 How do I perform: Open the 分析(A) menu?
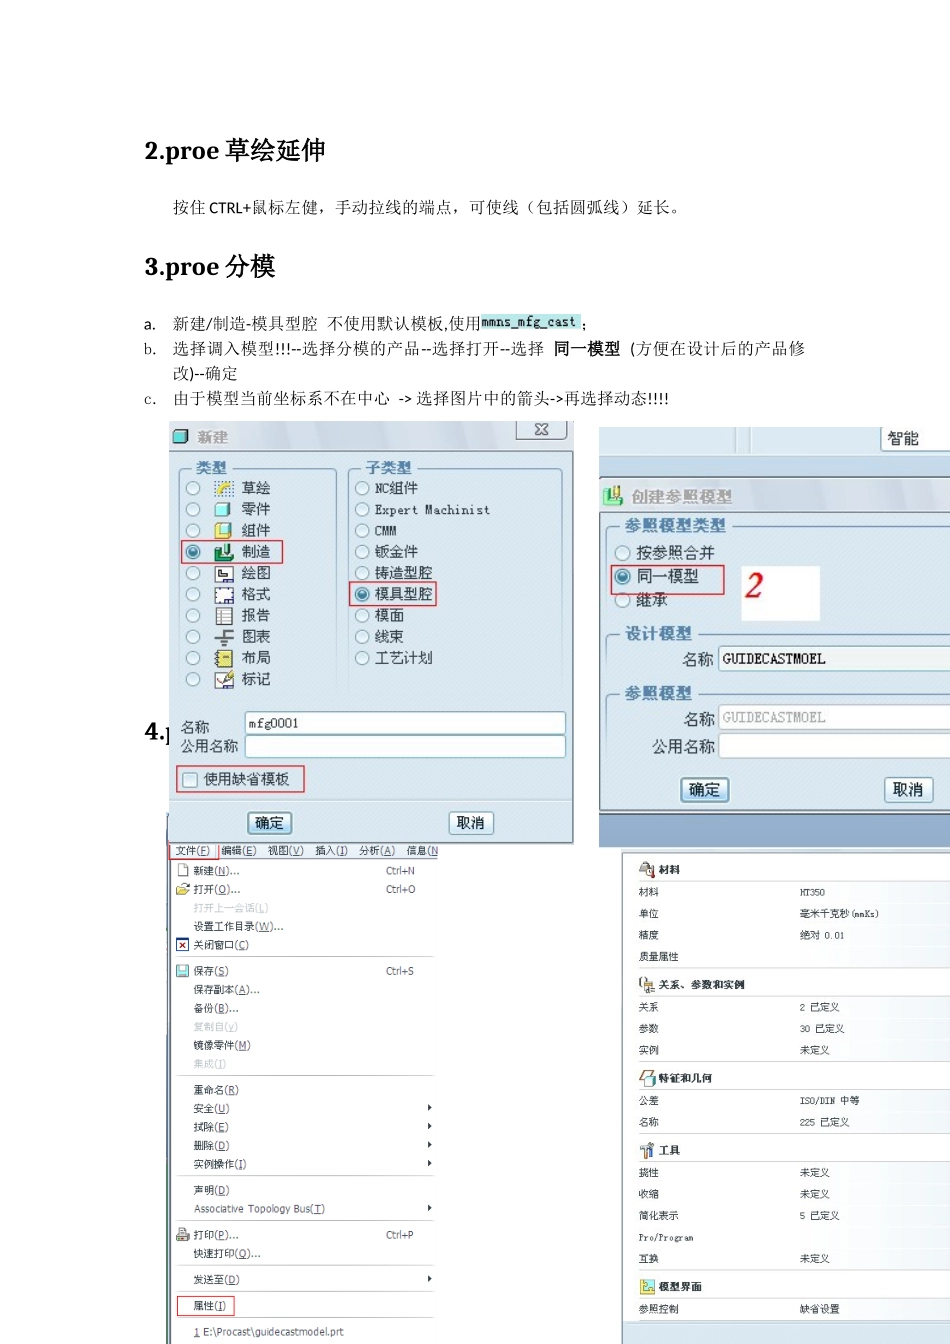tap(377, 851)
